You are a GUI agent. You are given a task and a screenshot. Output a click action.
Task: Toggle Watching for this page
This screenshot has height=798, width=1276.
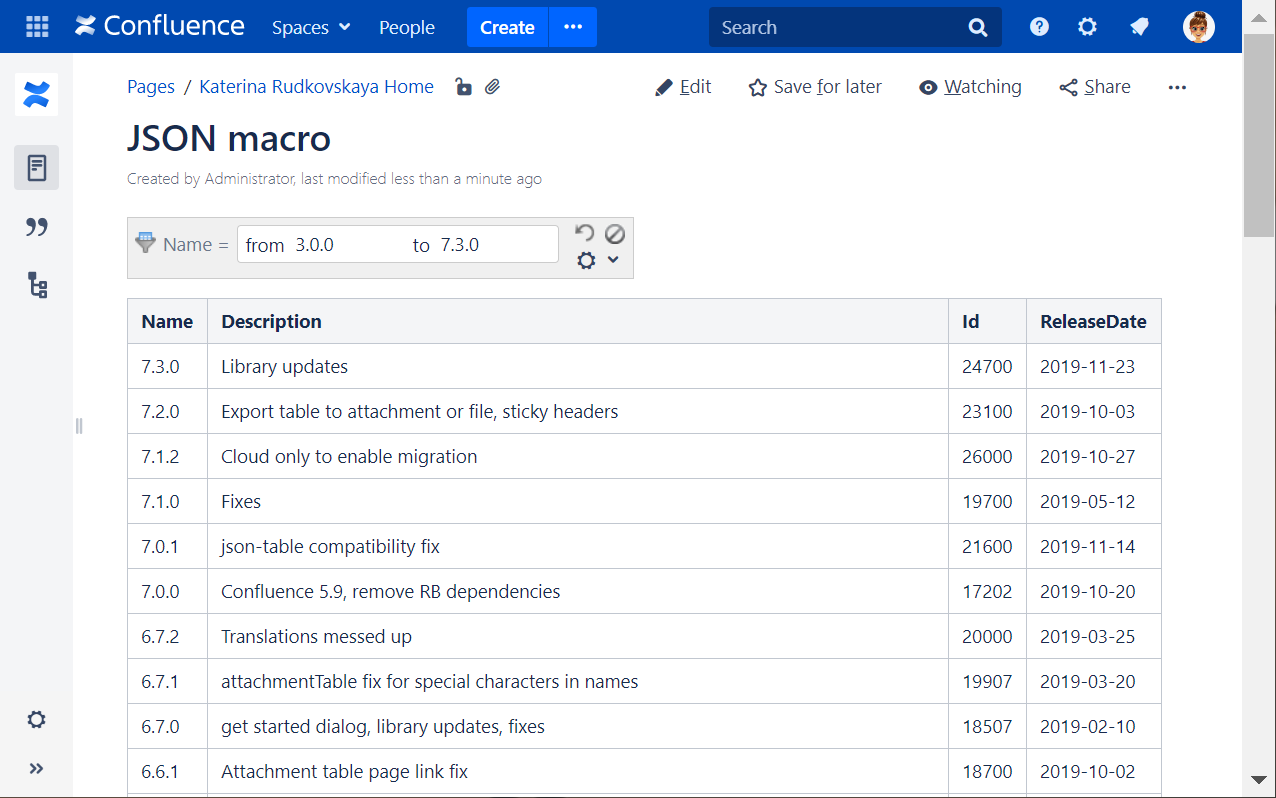(970, 87)
